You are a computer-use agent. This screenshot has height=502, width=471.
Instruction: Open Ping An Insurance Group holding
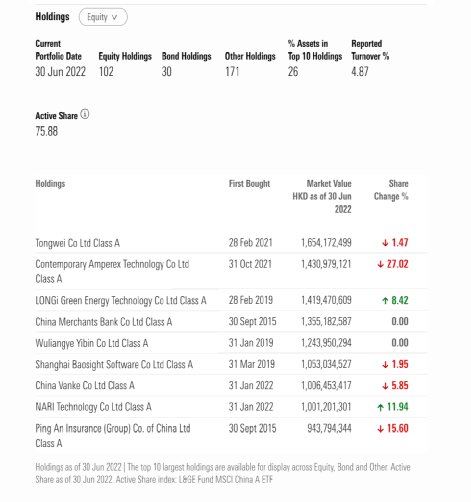click(113, 436)
